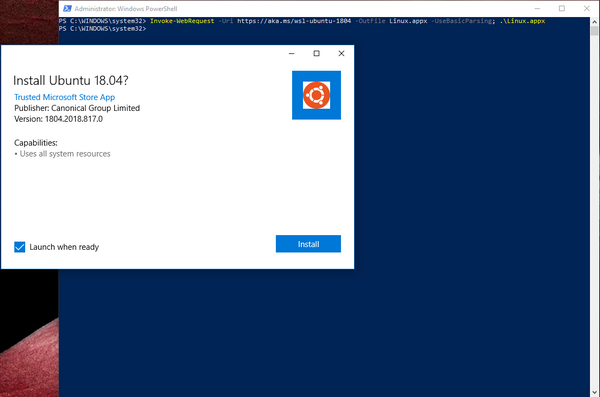Select the 'Install Ubuntu 18.04?' heading
Screen dimensions: 600x397
coord(71,80)
